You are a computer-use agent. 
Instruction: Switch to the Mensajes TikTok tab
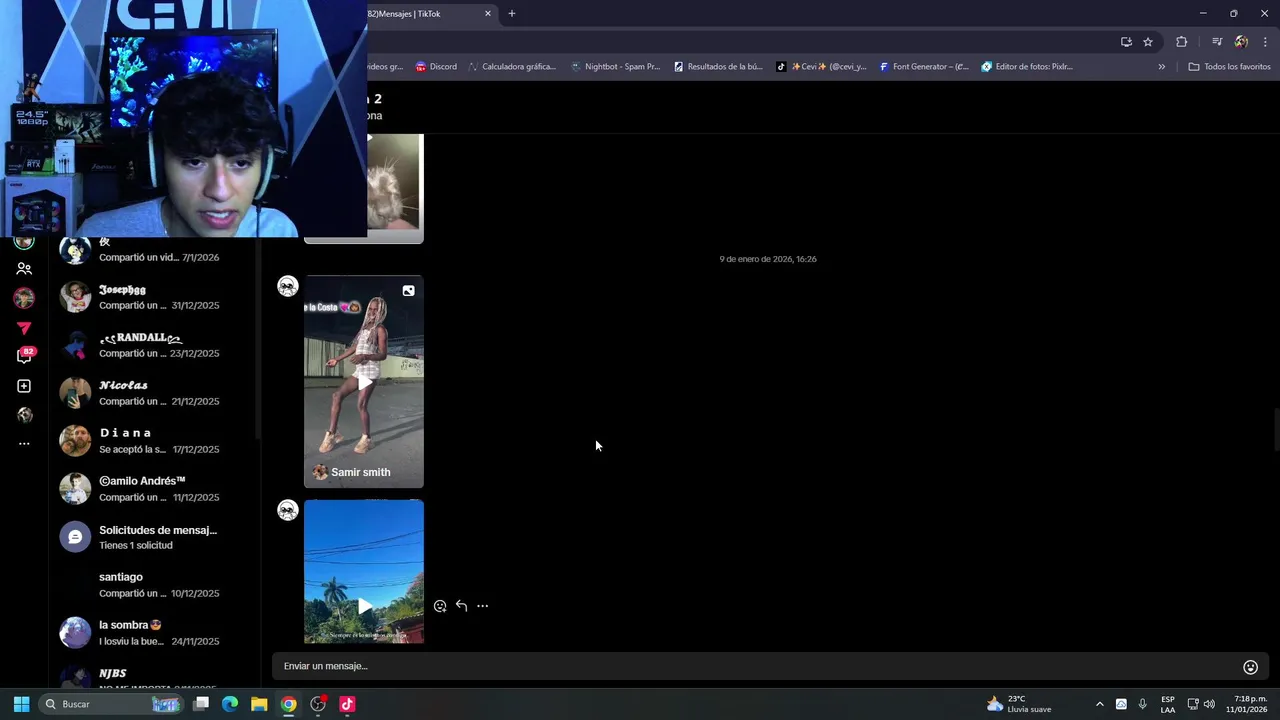point(430,14)
